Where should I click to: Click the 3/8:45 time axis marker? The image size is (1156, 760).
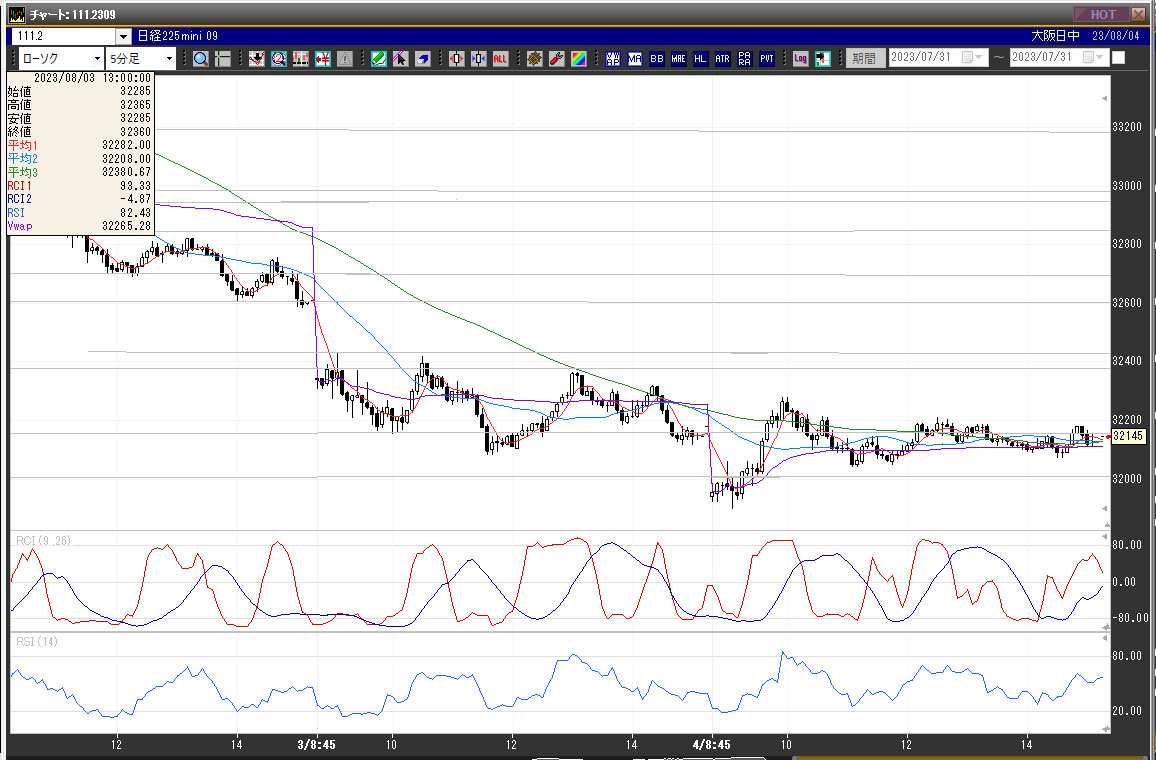[317, 745]
